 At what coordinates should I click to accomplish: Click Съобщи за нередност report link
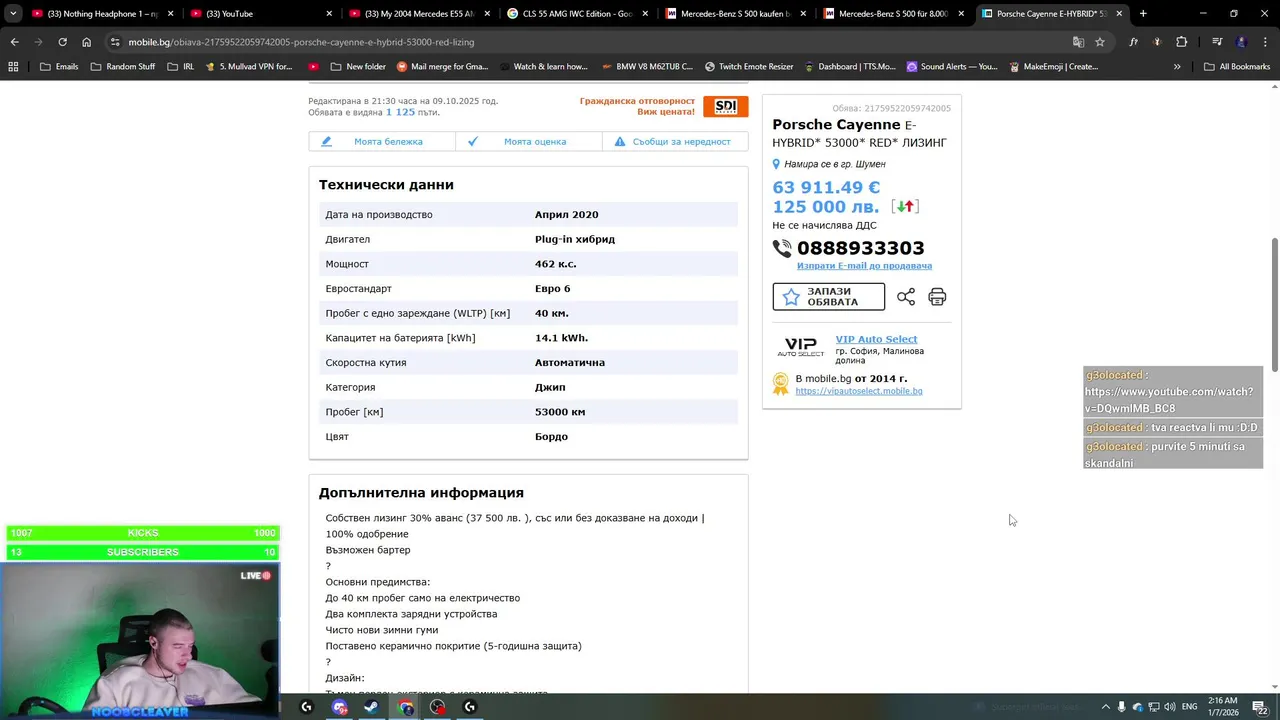click(675, 142)
